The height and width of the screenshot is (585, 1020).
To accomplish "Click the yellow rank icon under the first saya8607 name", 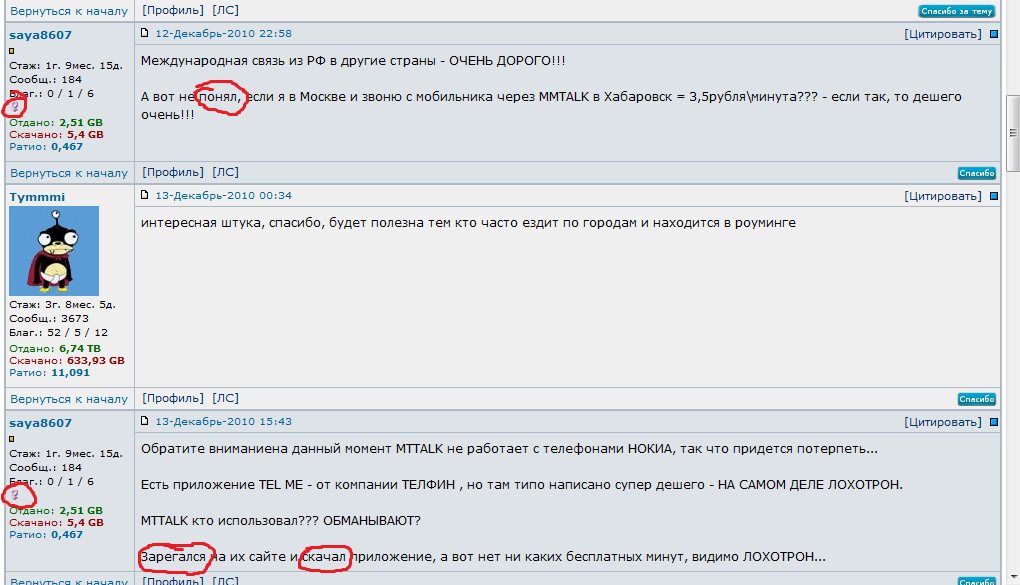I will pos(12,51).
